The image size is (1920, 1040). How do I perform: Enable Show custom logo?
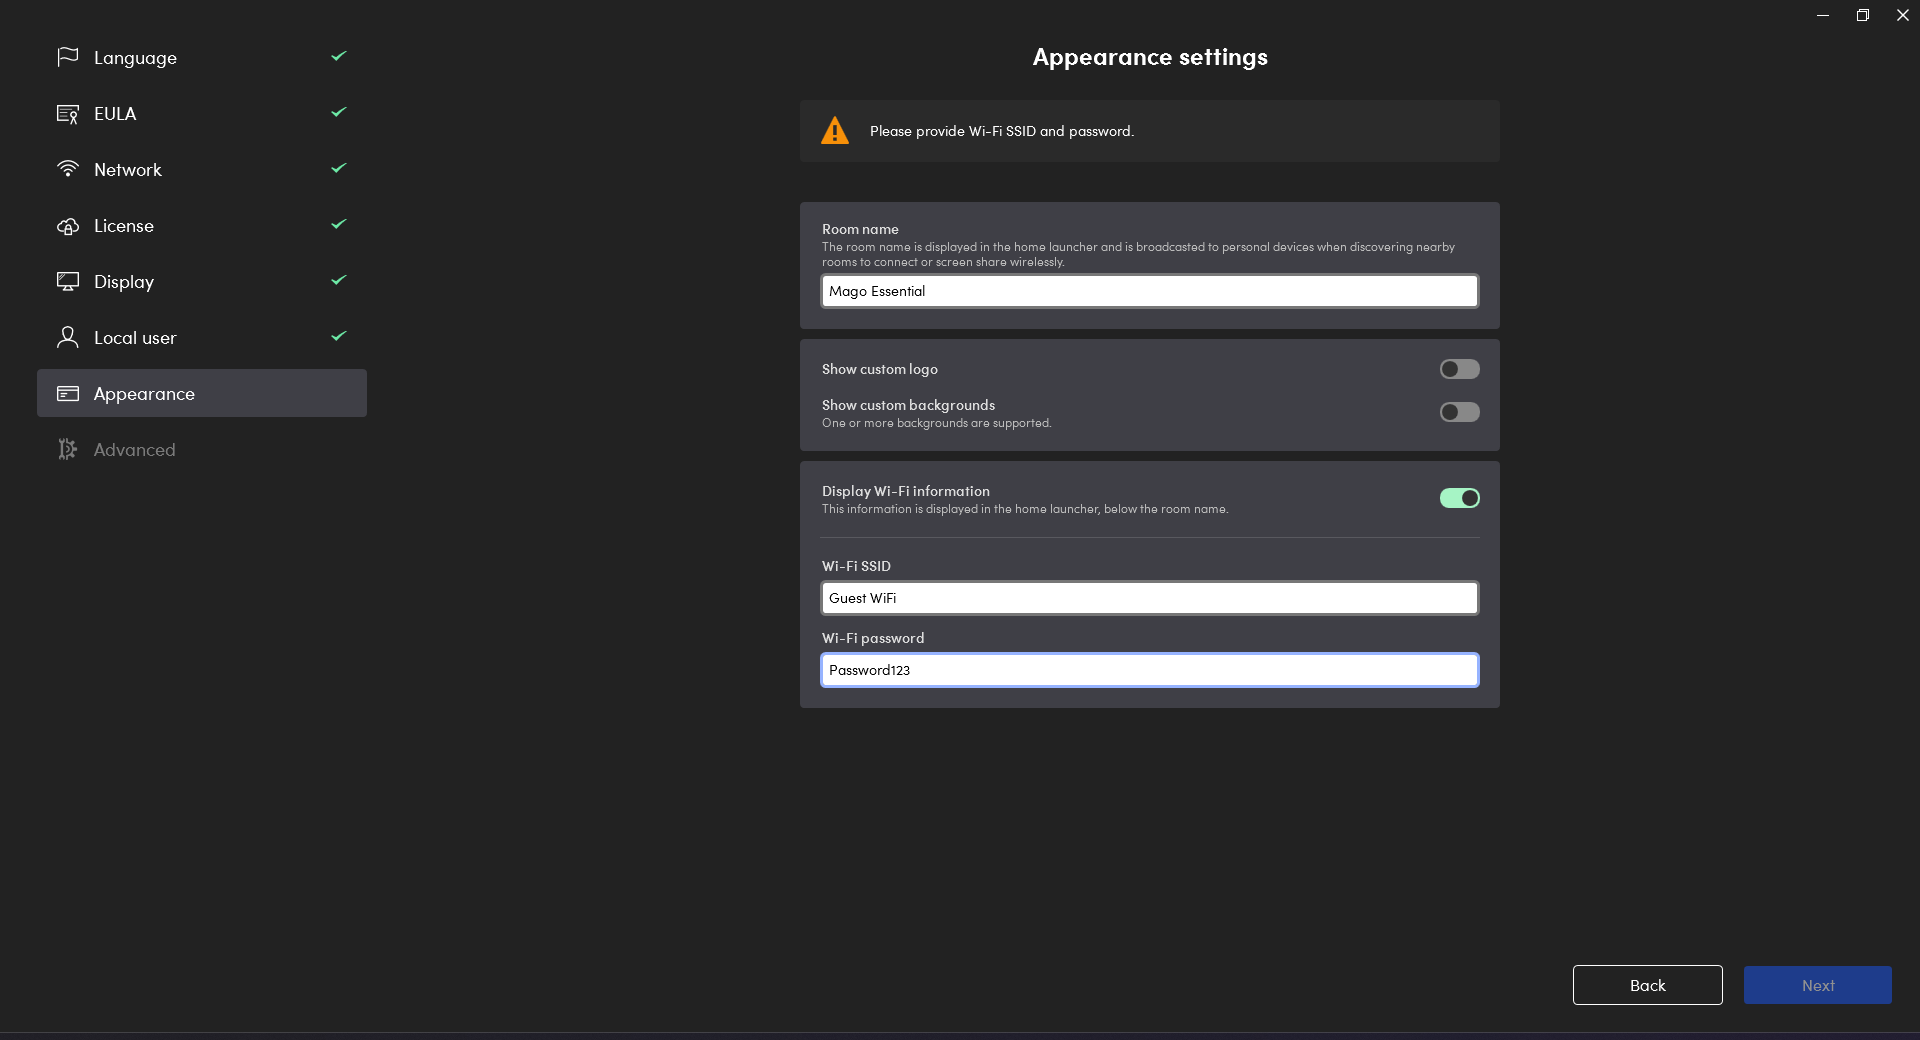point(1459,369)
